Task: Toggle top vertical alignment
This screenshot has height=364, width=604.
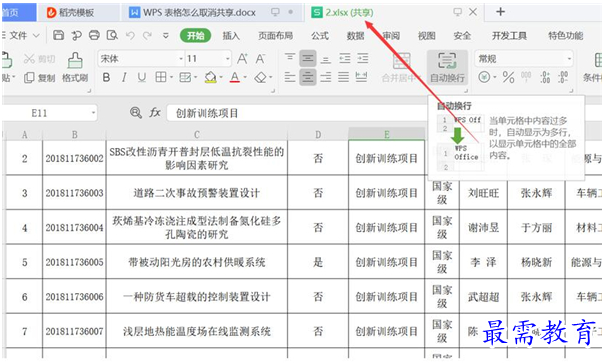Action: [x=290, y=59]
